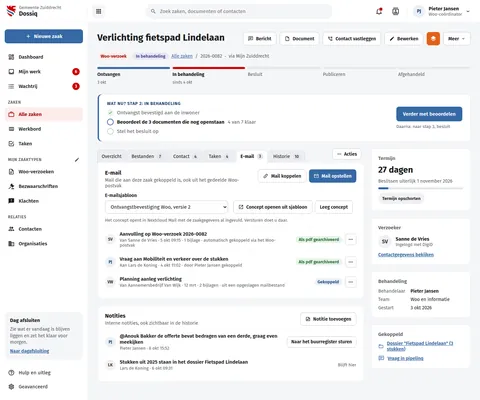480x400 pixels.
Task: Click the SV avatar of Sanne de Vries
Action: click(x=385, y=241)
